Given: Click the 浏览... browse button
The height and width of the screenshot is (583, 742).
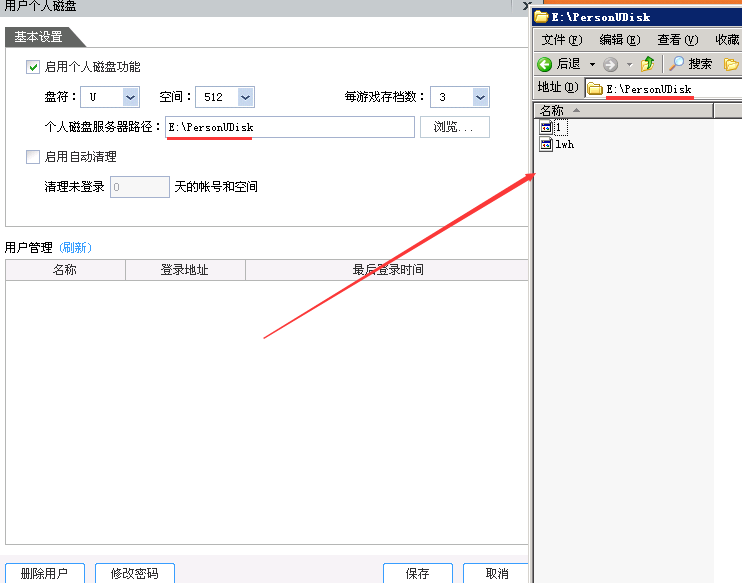Looking at the screenshot, I should tap(454, 127).
